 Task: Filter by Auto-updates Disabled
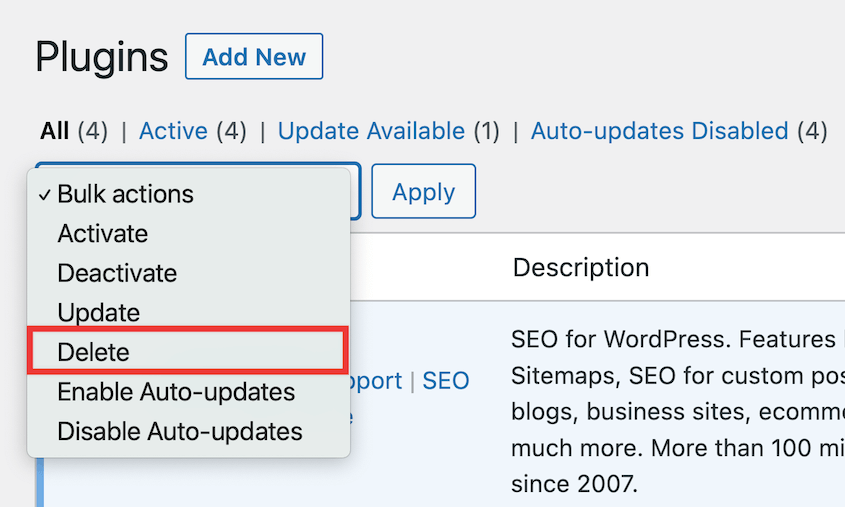tap(660, 131)
